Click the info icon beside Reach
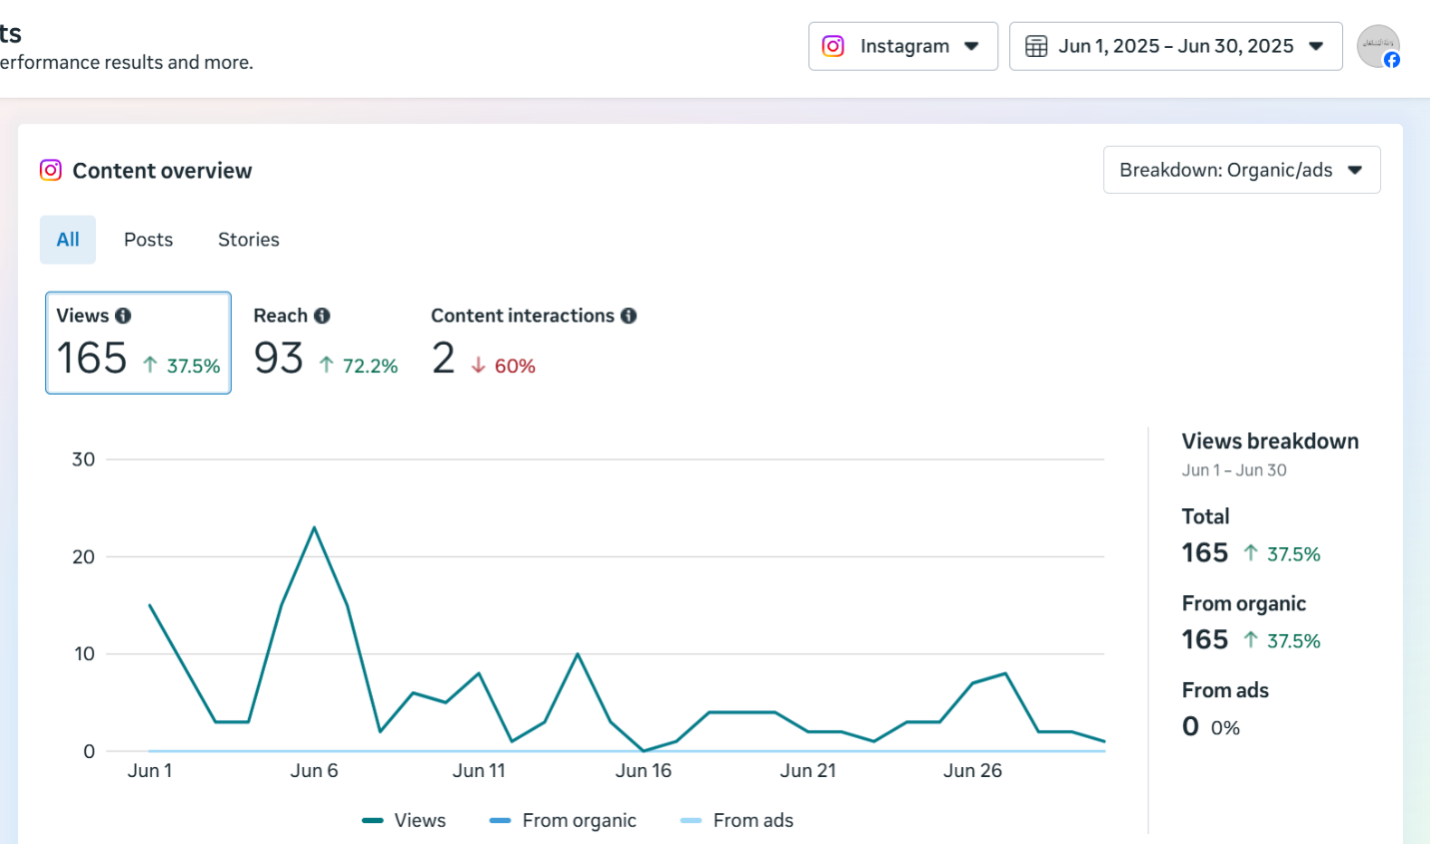 coord(322,316)
